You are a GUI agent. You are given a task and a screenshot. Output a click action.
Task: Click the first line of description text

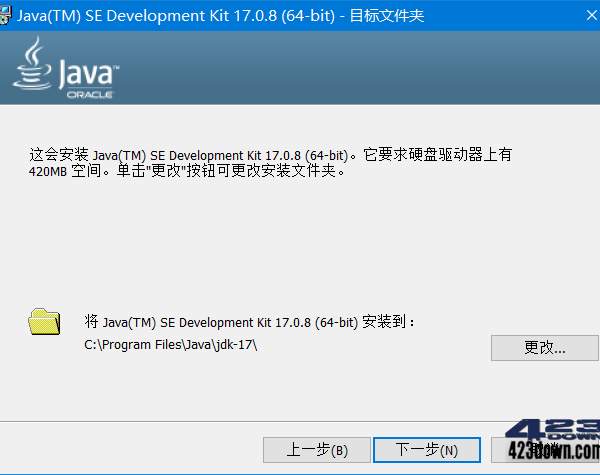tap(270, 155)
